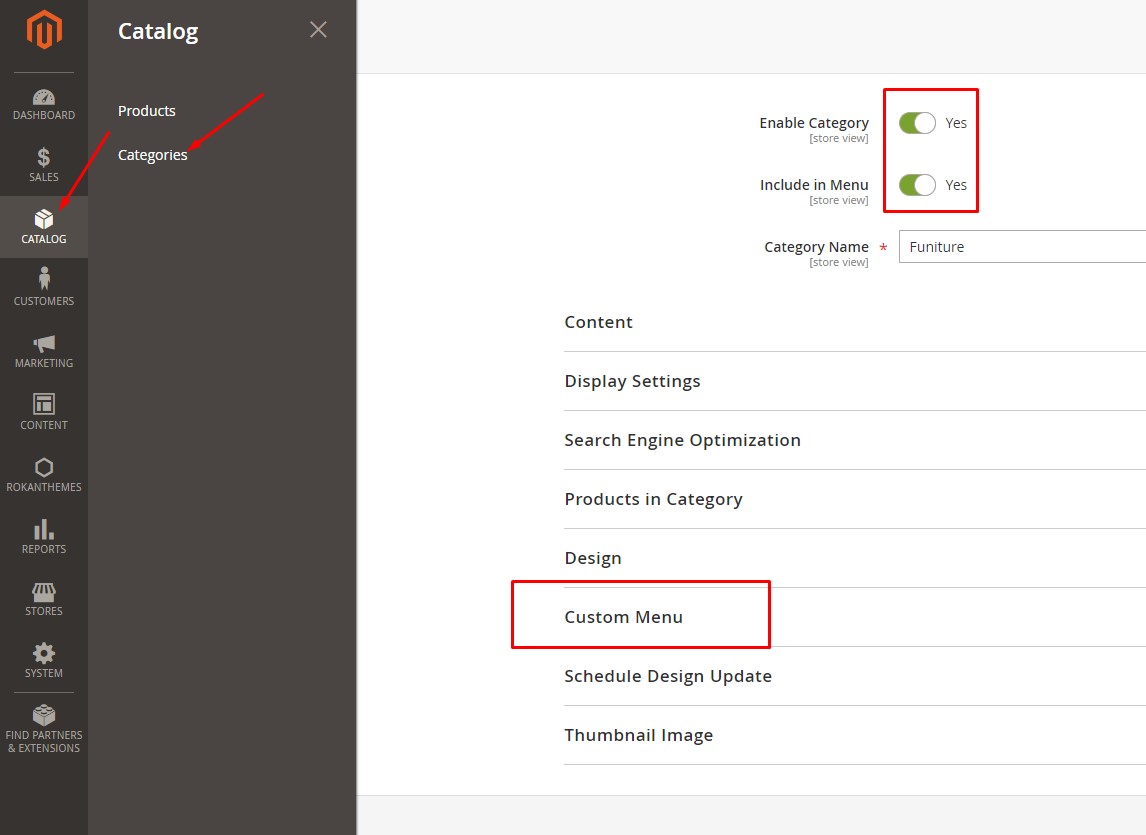Click the ROKANTHEMES sidebar label
Screen dimensions: 1146x835
pyautogui.click(x=44, y=487)
